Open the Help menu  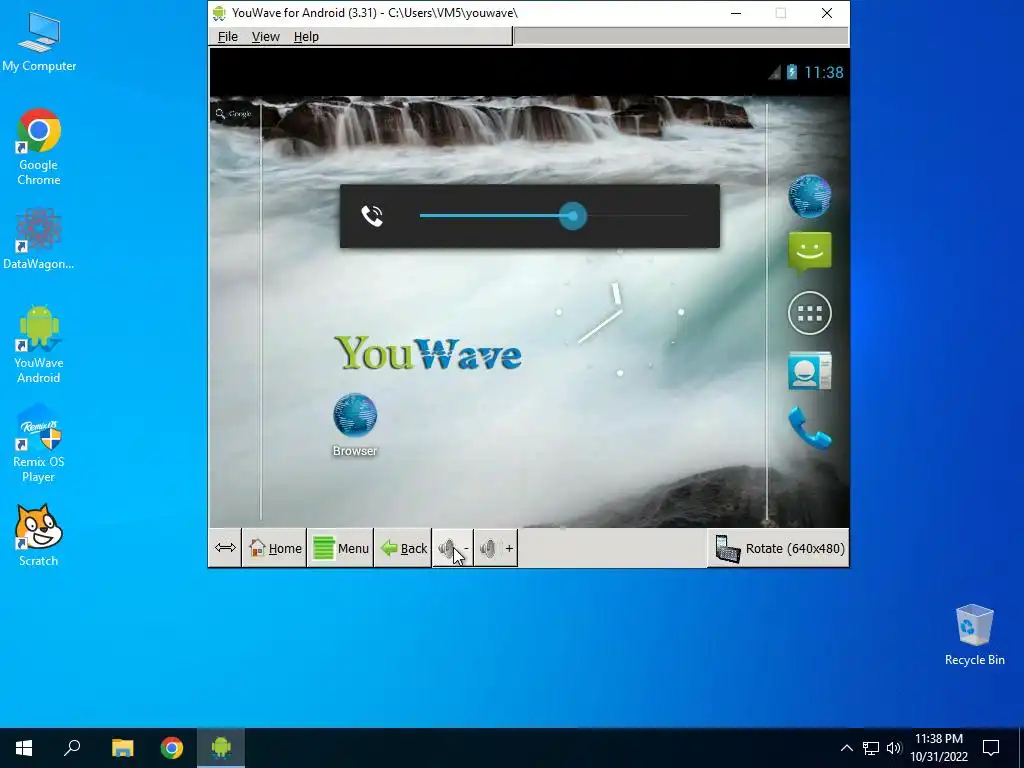[306, 37]
